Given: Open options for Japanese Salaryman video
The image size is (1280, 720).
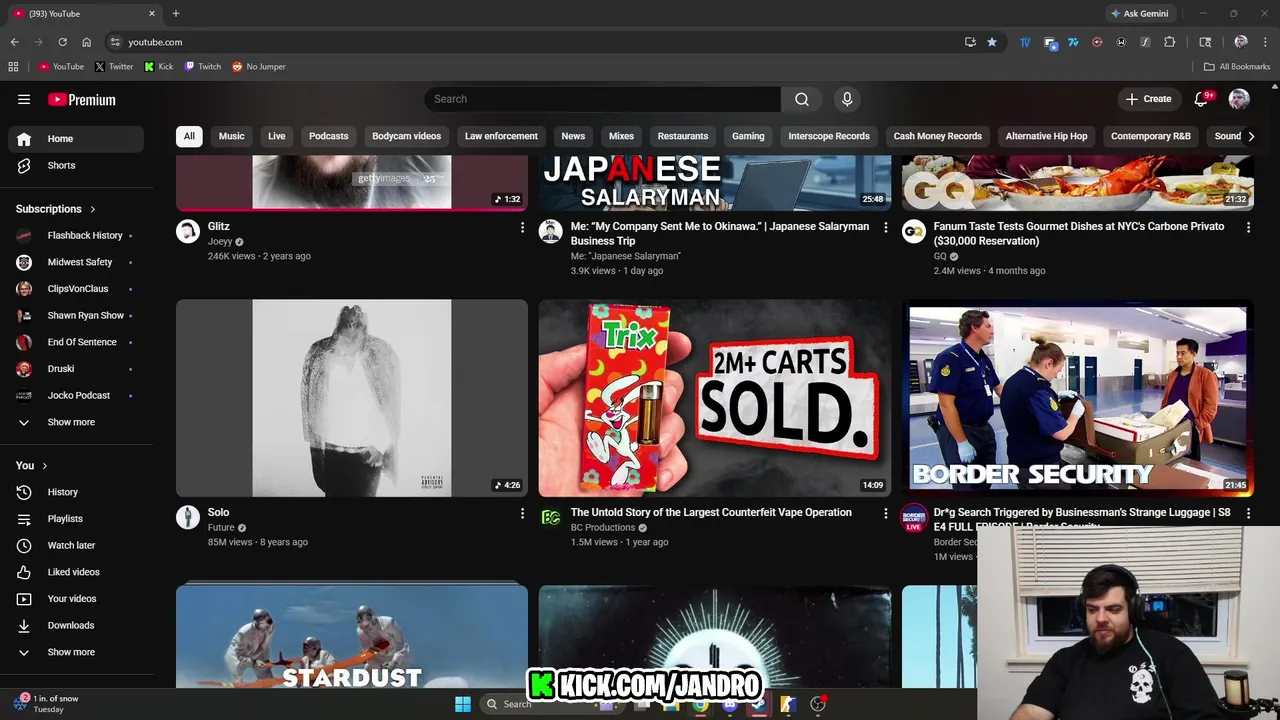Looking at the screenshot, I should [885, 228].
